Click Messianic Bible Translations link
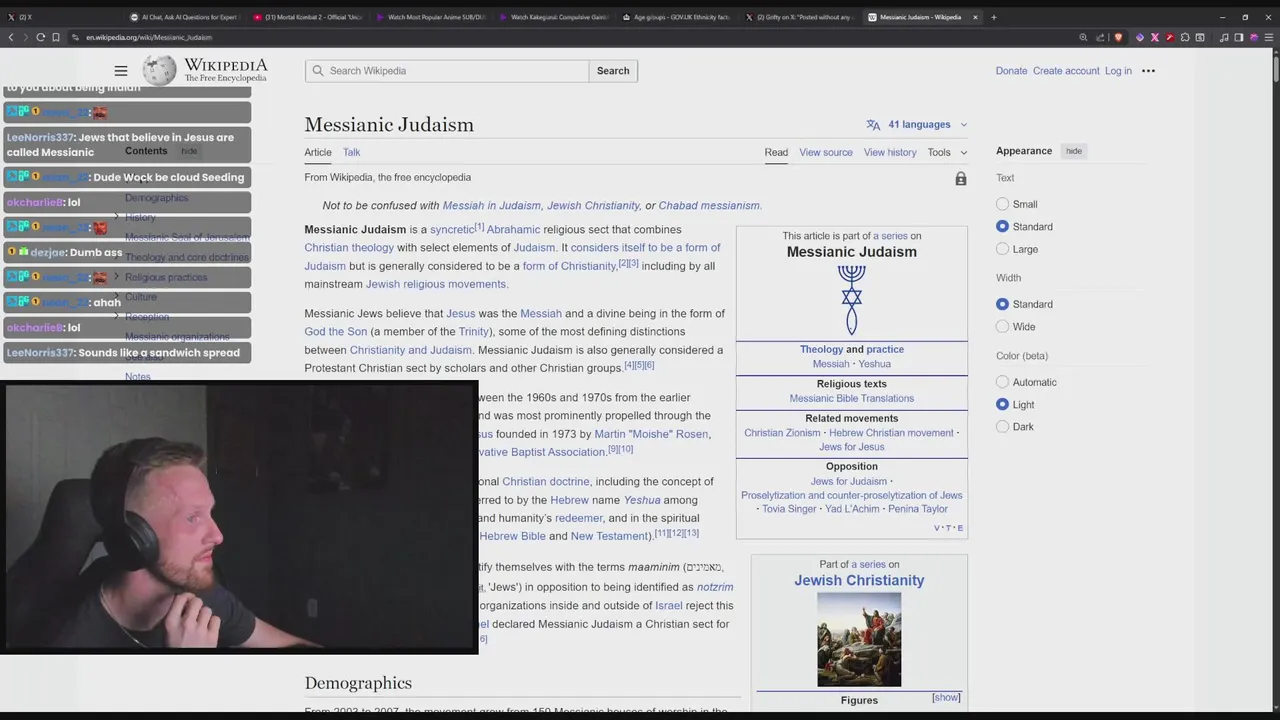 point(851,398)
